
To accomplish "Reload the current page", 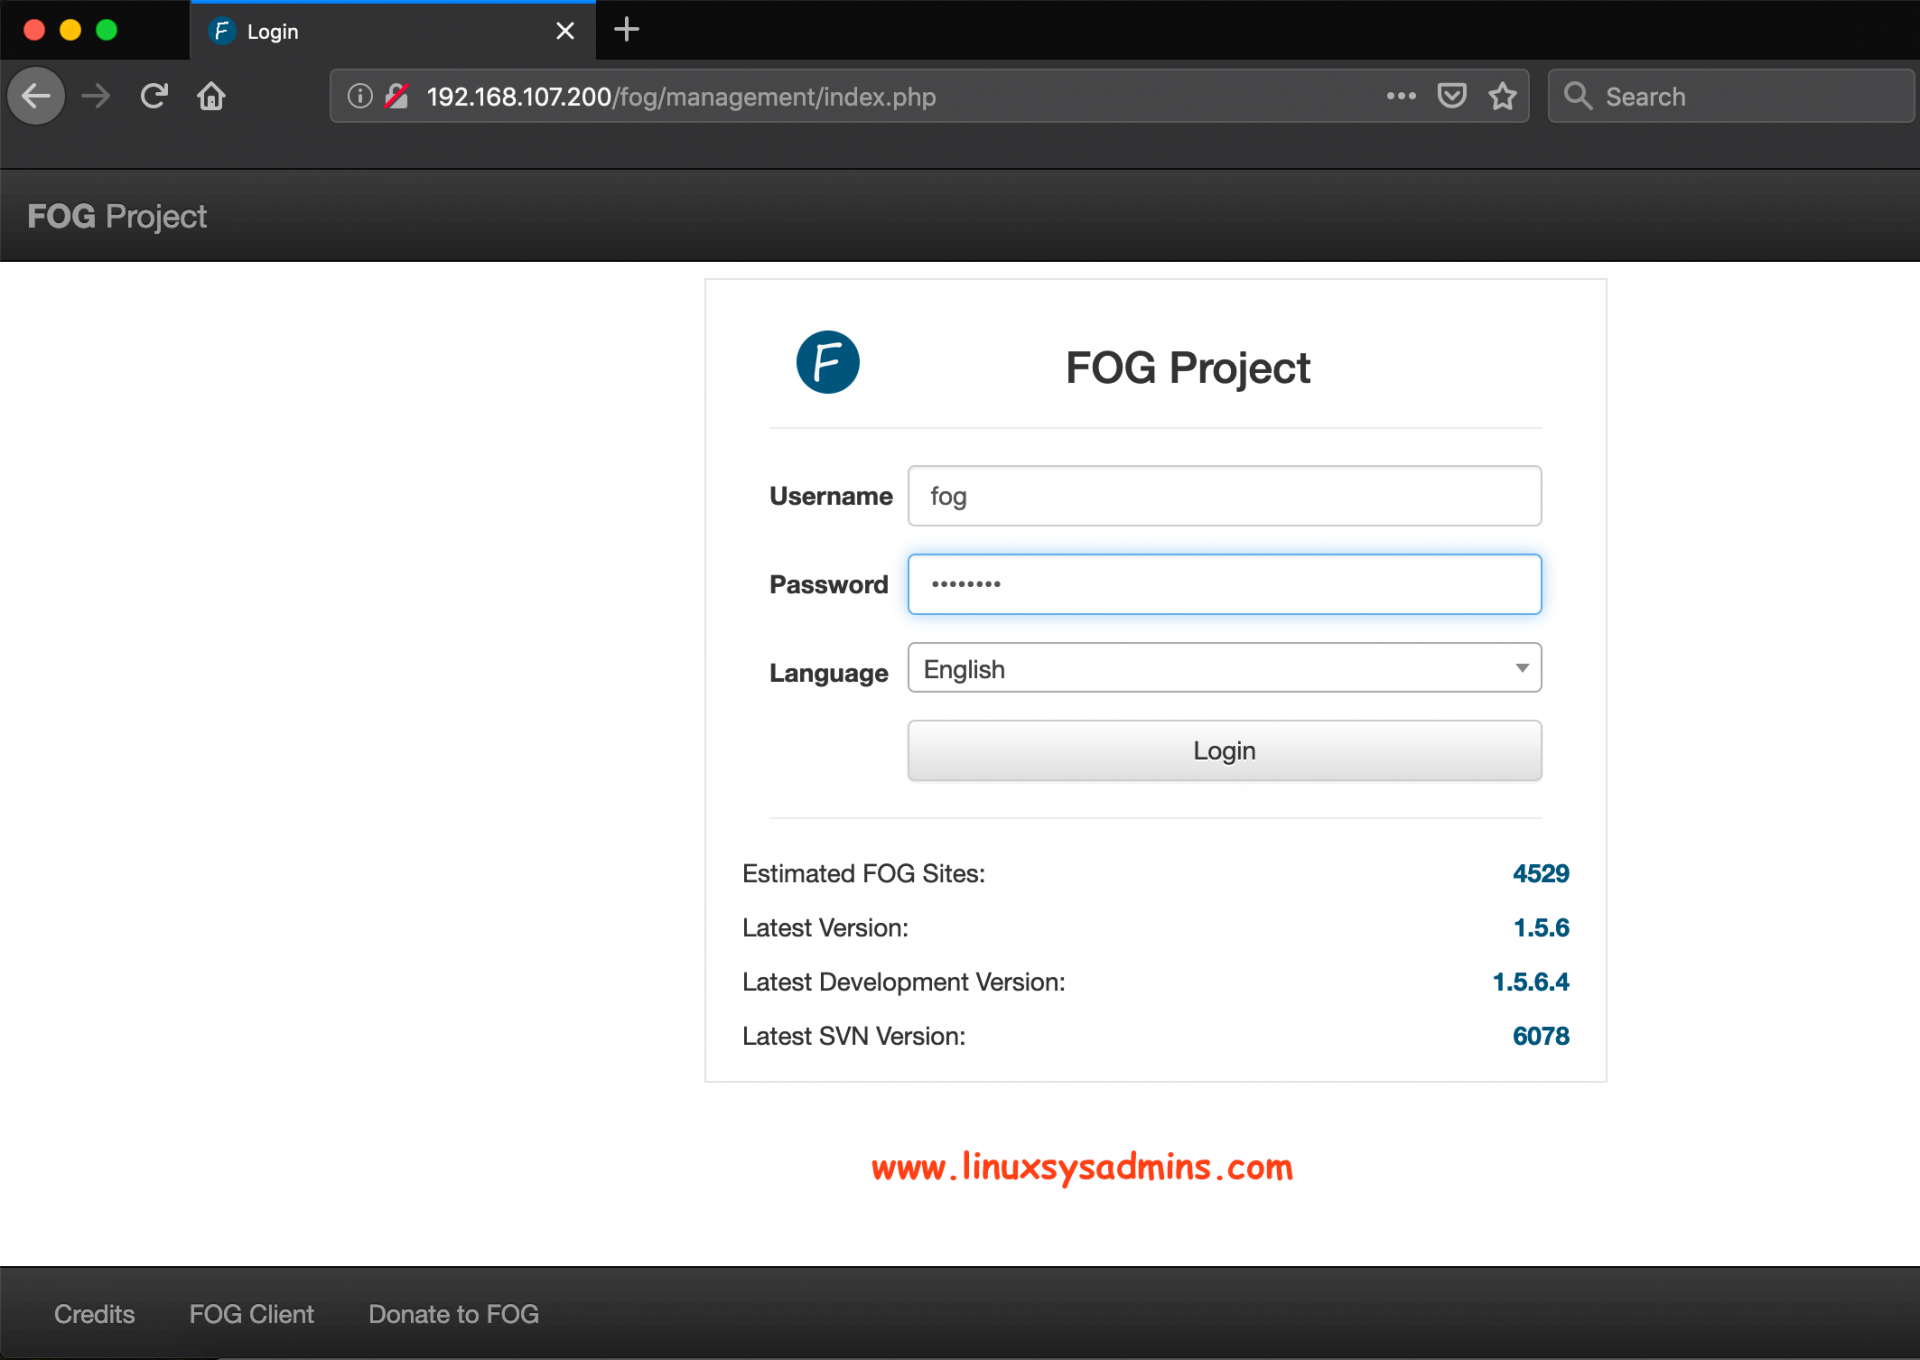I will tap(153, 96).
